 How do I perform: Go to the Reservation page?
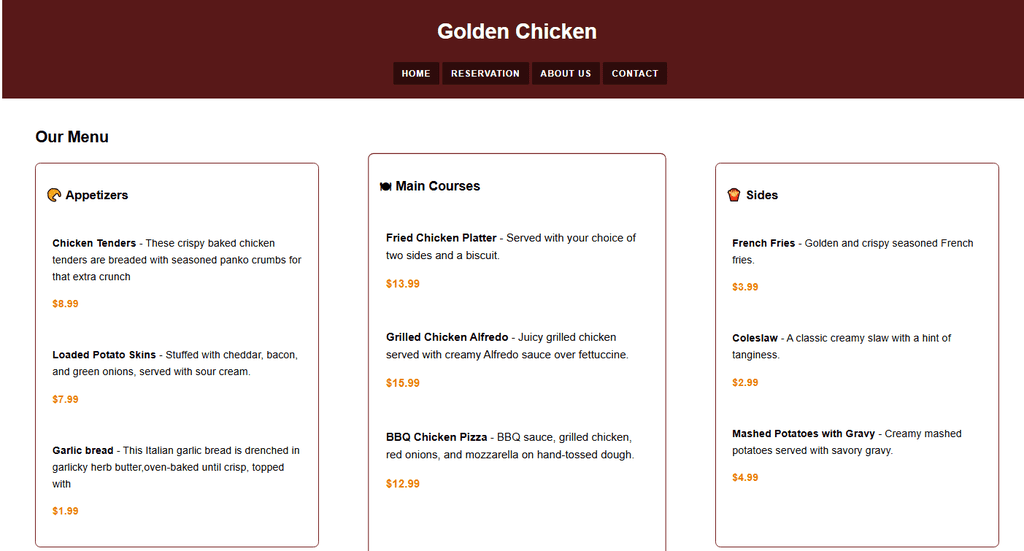point(485,73)
